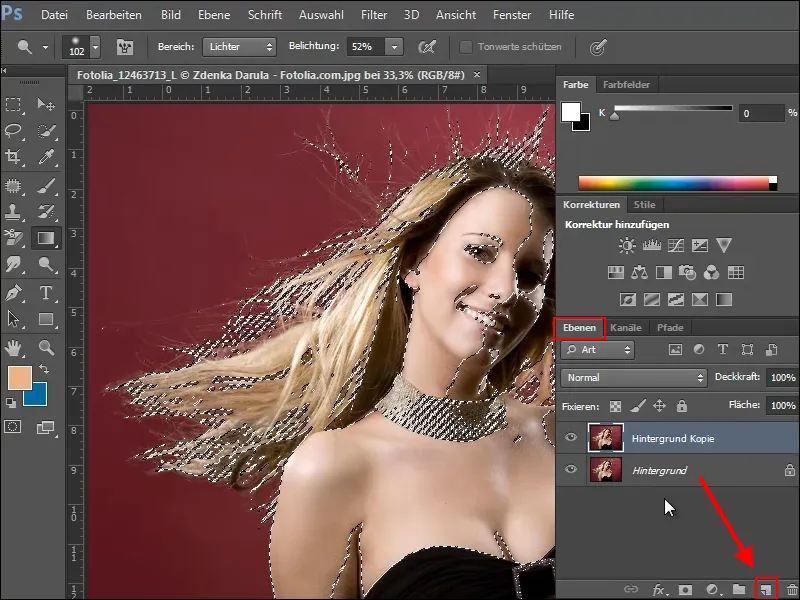Add Brightness/Contrast adjustment
Viewport: 800px width, 600px height.
point(627,246)
